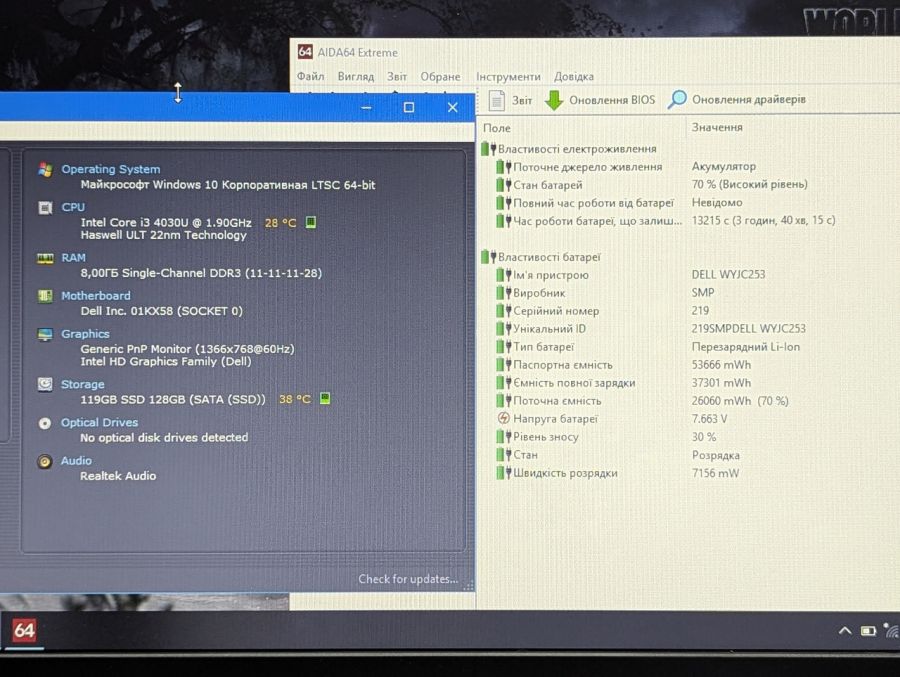Click the Check for updates... link
900x677 pixels.
pyautogui.click(x=408, y=579)
